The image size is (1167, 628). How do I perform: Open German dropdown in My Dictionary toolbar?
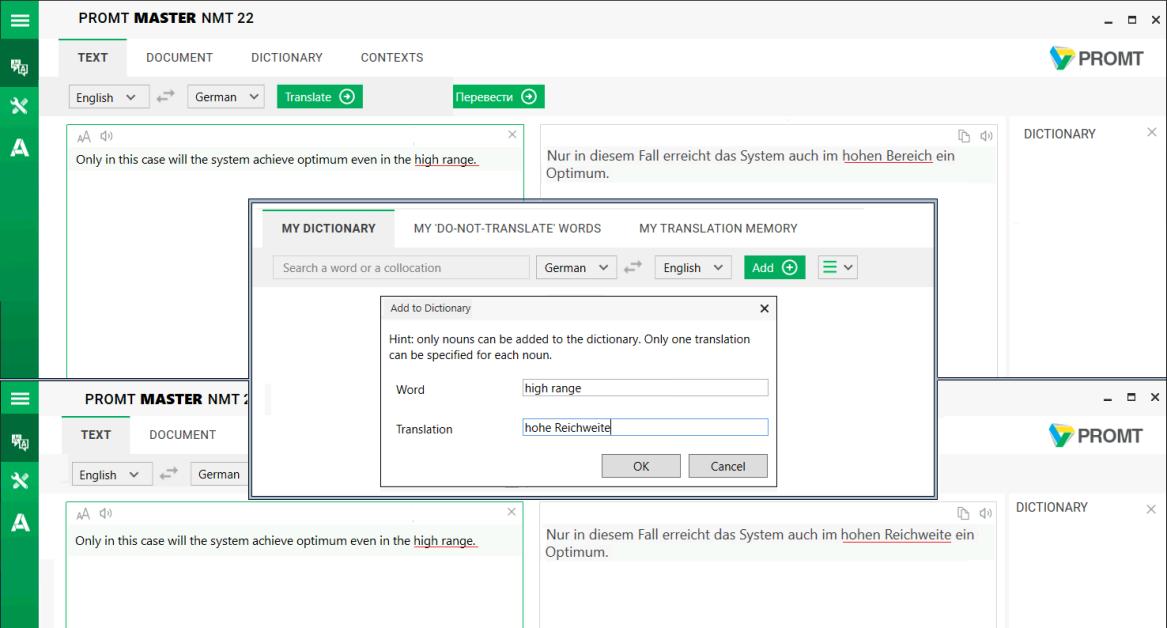click(x=577, y=267)
